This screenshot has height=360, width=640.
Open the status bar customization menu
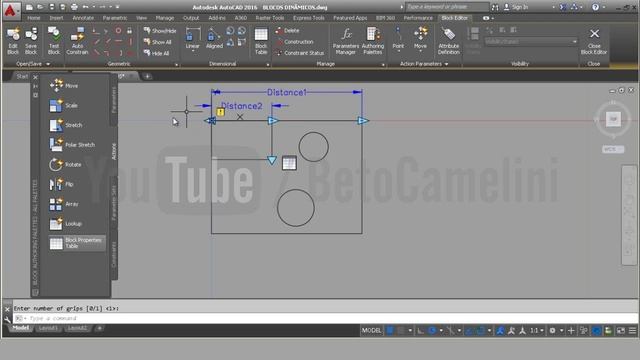(632, 330)
